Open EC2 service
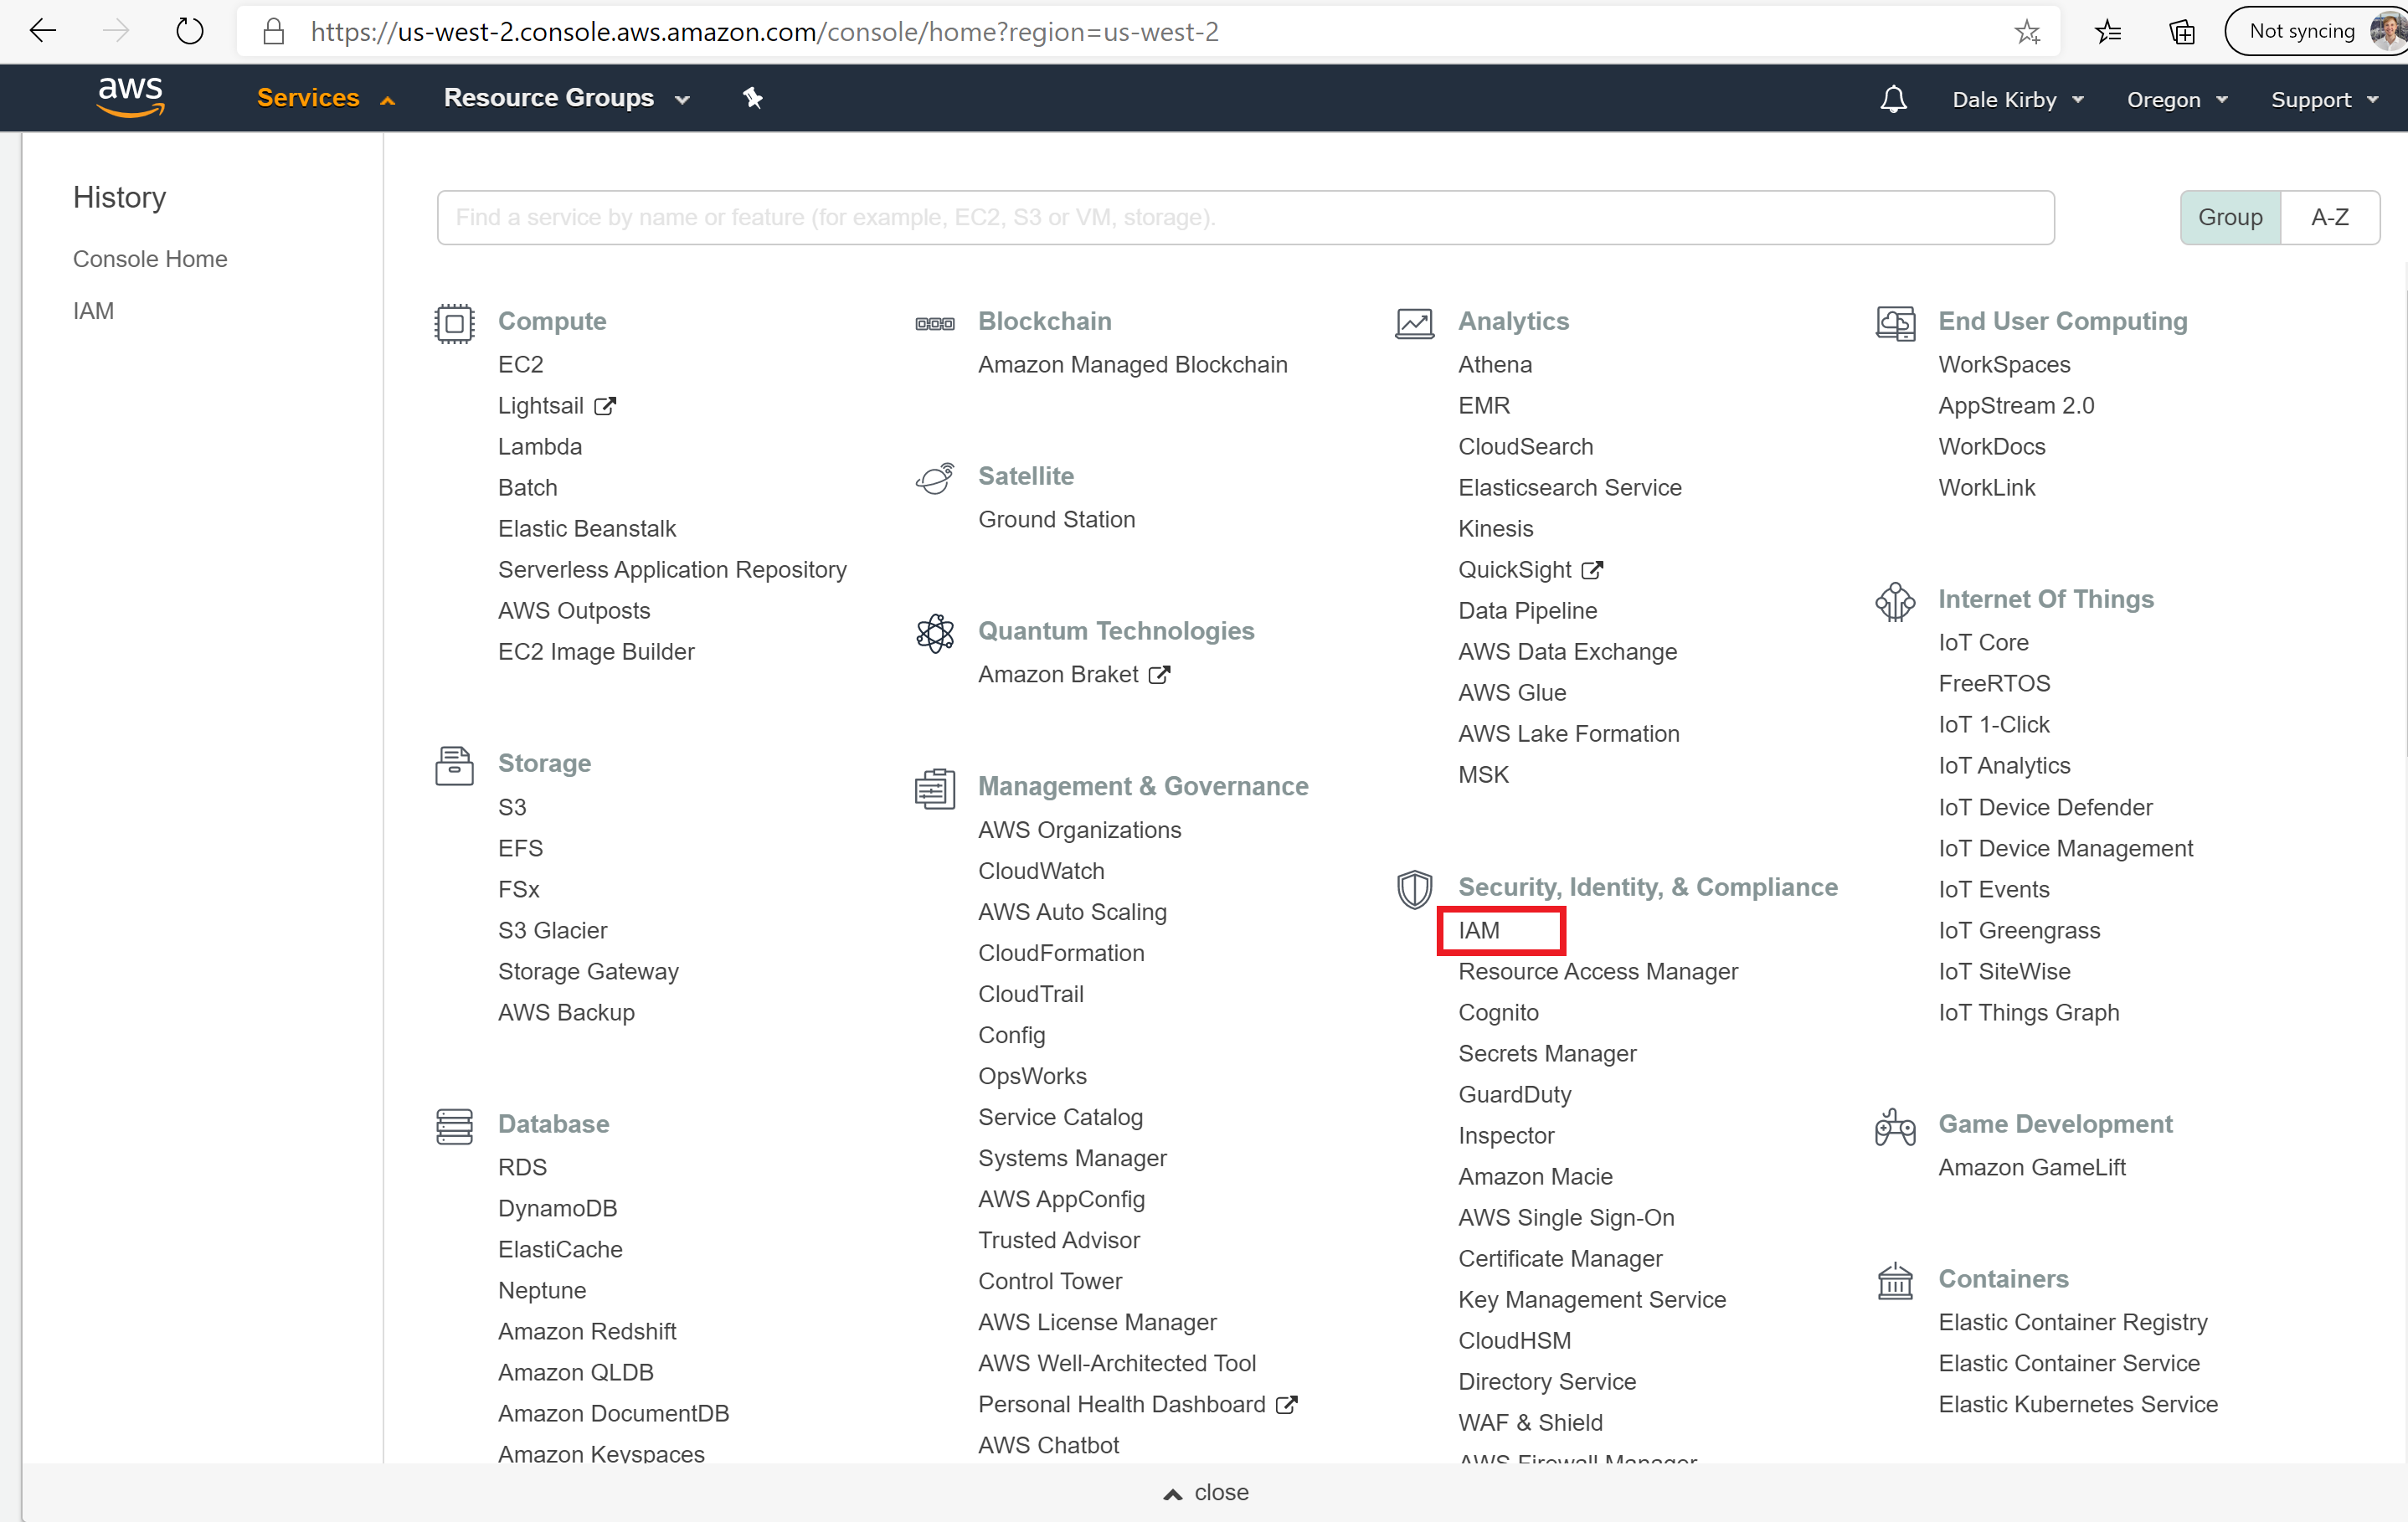The image size is (2408, 1522). tap(520, 364)
